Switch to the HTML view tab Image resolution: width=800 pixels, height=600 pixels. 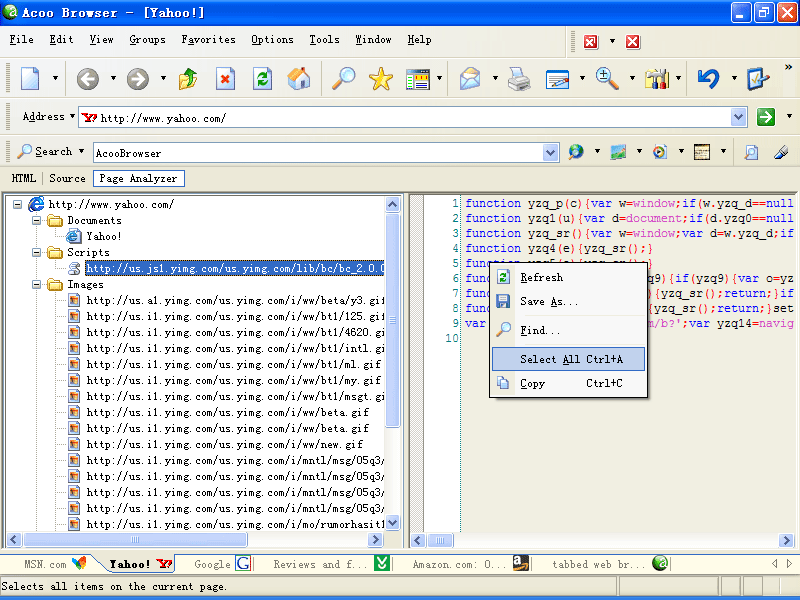coord(23,179)
